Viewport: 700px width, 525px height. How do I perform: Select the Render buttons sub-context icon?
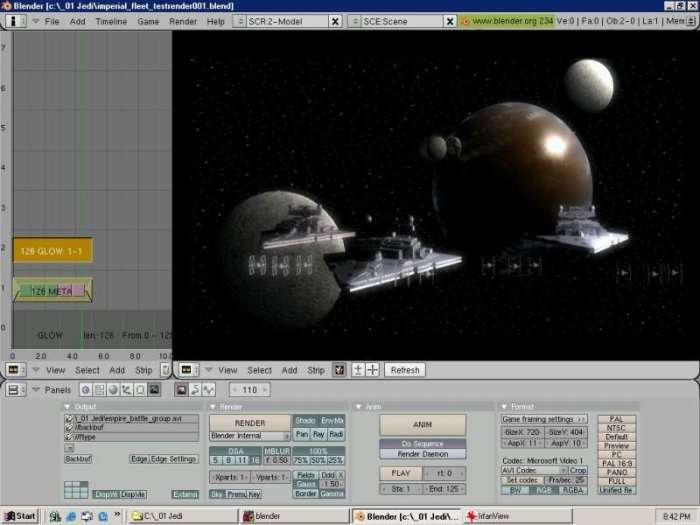181,390
